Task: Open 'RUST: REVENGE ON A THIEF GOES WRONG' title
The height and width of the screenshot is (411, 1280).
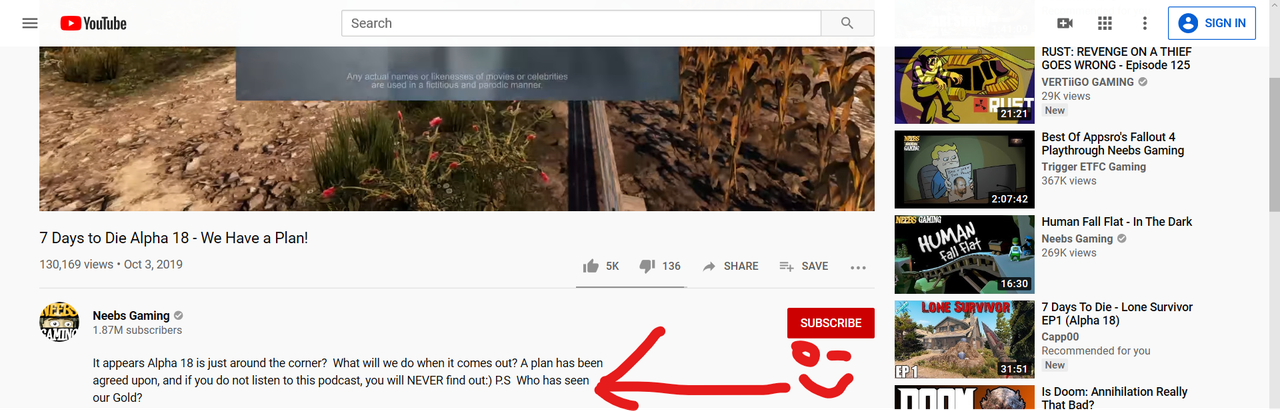Action: coord(1117,58)
